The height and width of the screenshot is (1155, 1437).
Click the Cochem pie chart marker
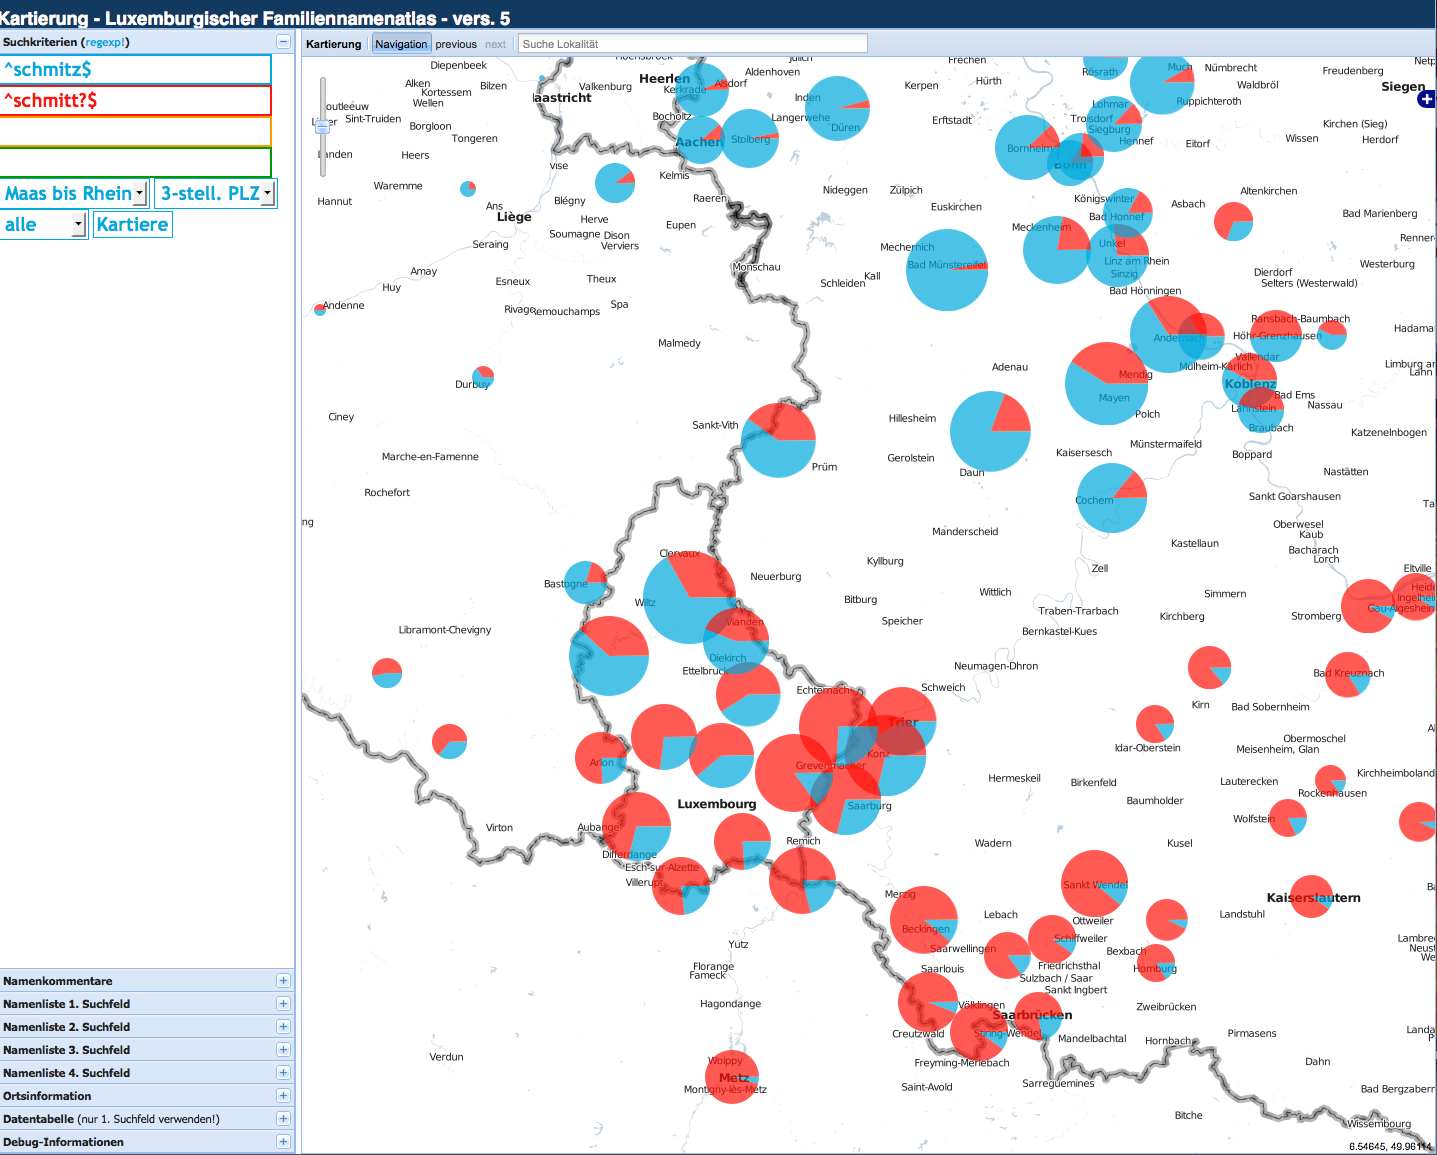[1112, 498]
